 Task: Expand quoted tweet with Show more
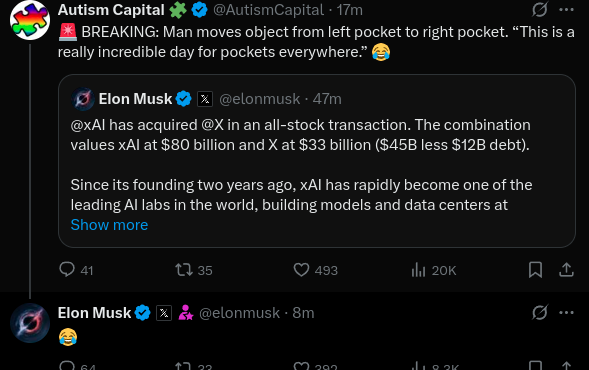coord(109,225)
